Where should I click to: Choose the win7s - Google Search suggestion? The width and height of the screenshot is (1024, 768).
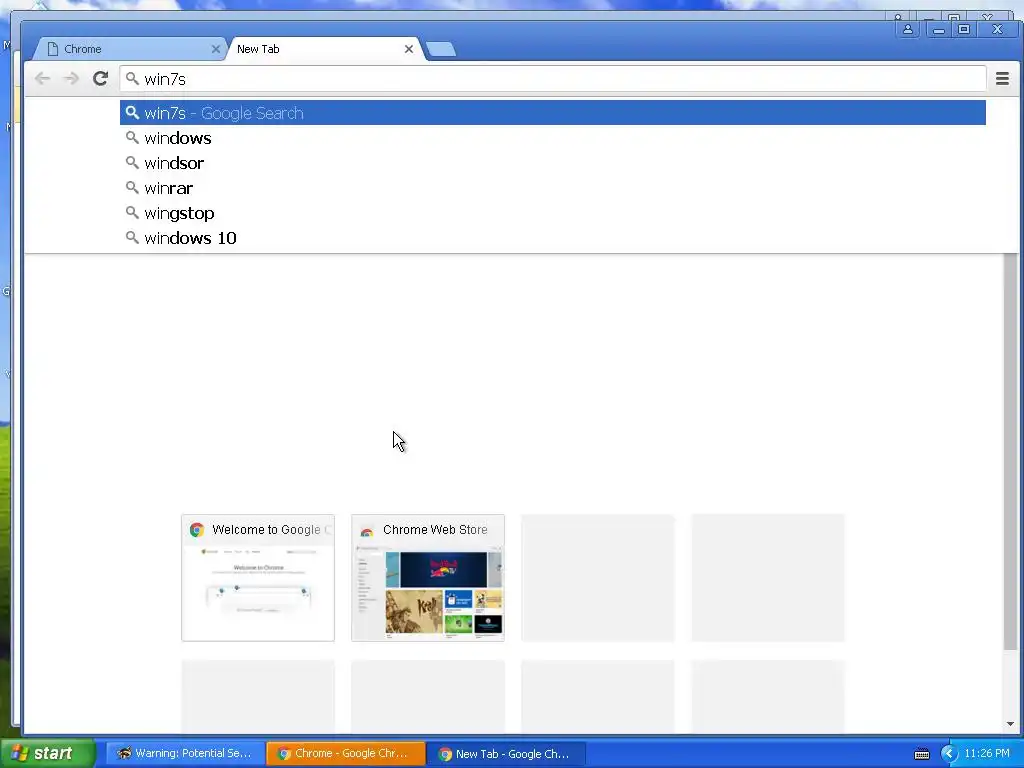pos(552,113)
